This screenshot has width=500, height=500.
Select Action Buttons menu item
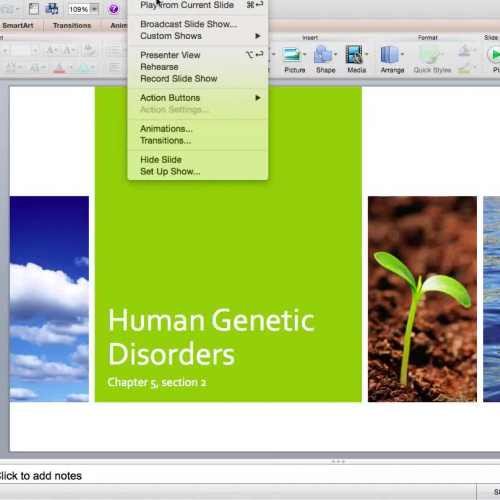point(198,98)
